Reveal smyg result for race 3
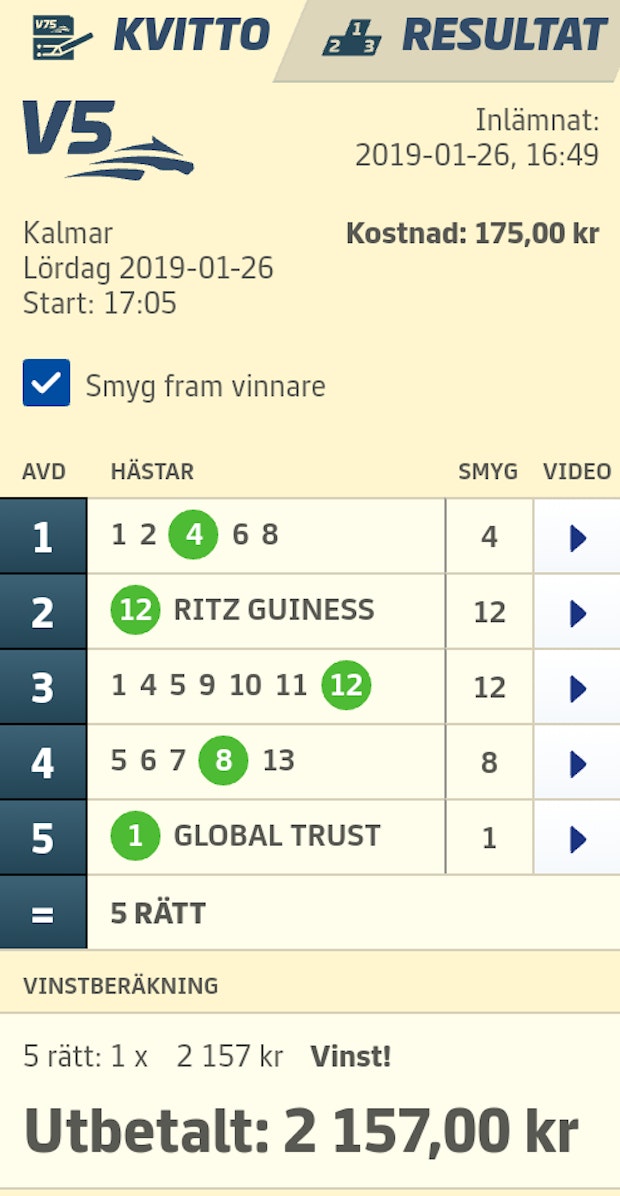620x1196 pixels. (x=489, y=687)
